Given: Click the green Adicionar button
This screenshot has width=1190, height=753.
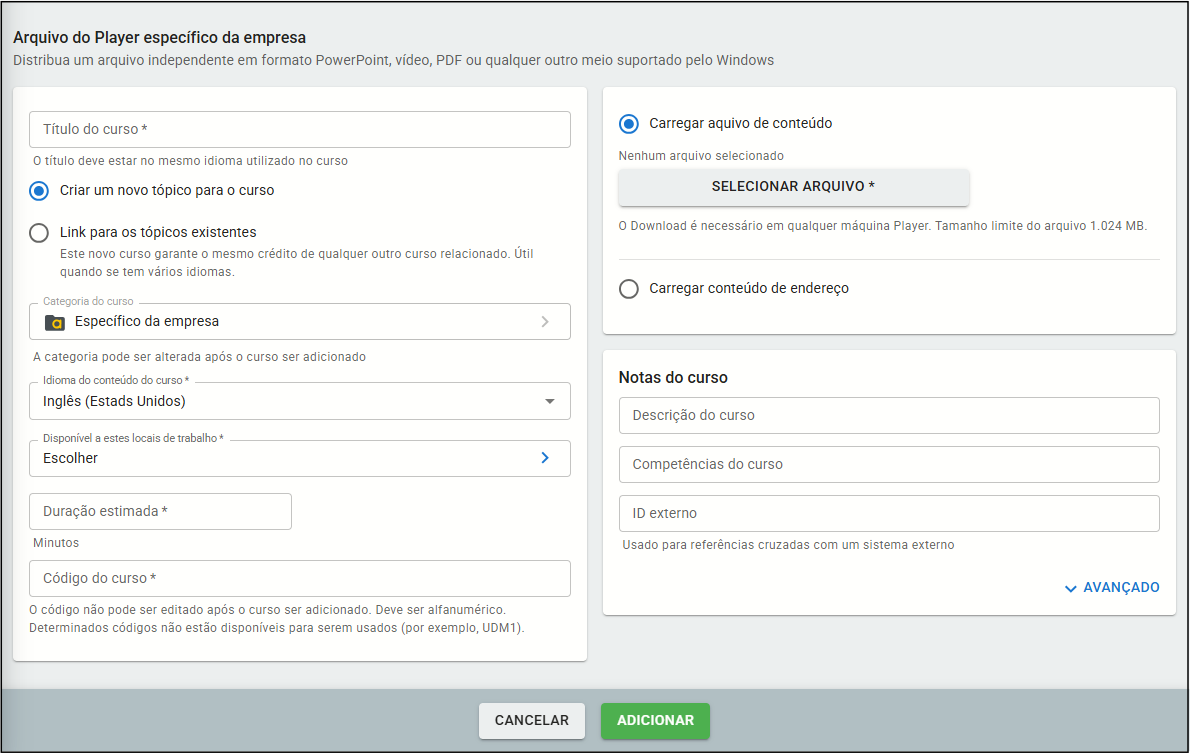Looking at the screenshot, I should click(x=655, y=721).
